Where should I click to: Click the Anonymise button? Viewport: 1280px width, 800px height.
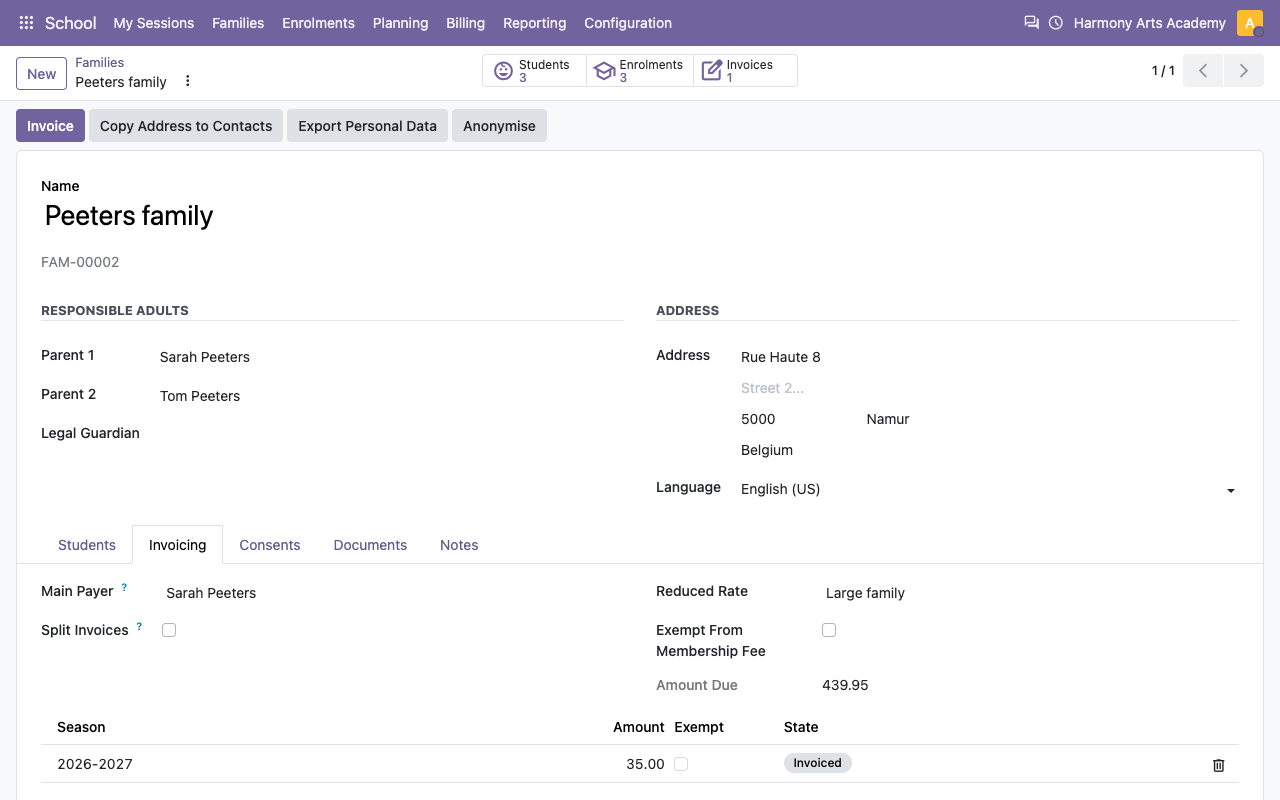tap(499, 126)
